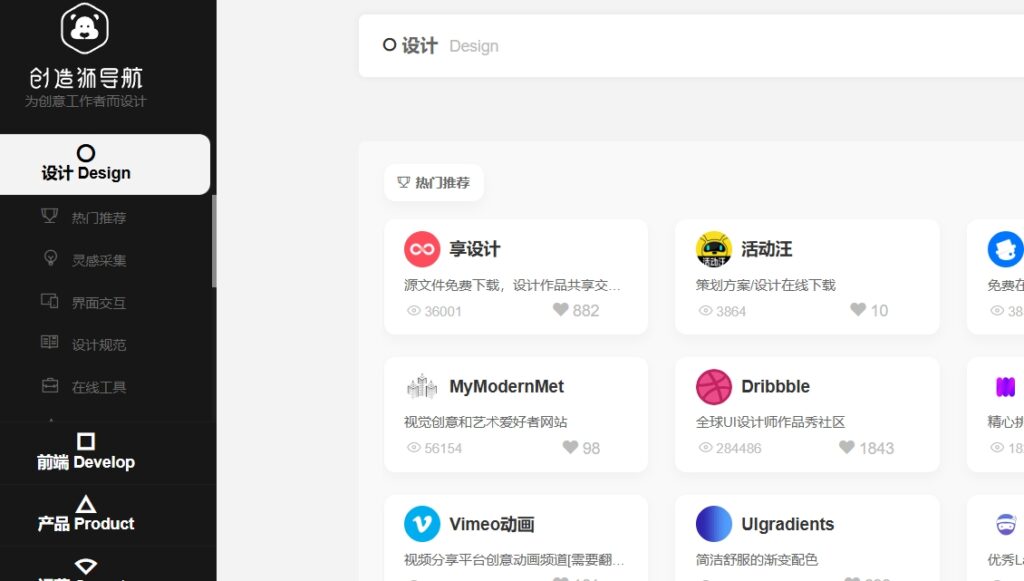This screenshot has width=1024, height=581.
Task: Like MyModernMet via the 98 heart
Action: click(x=570, y=447)
